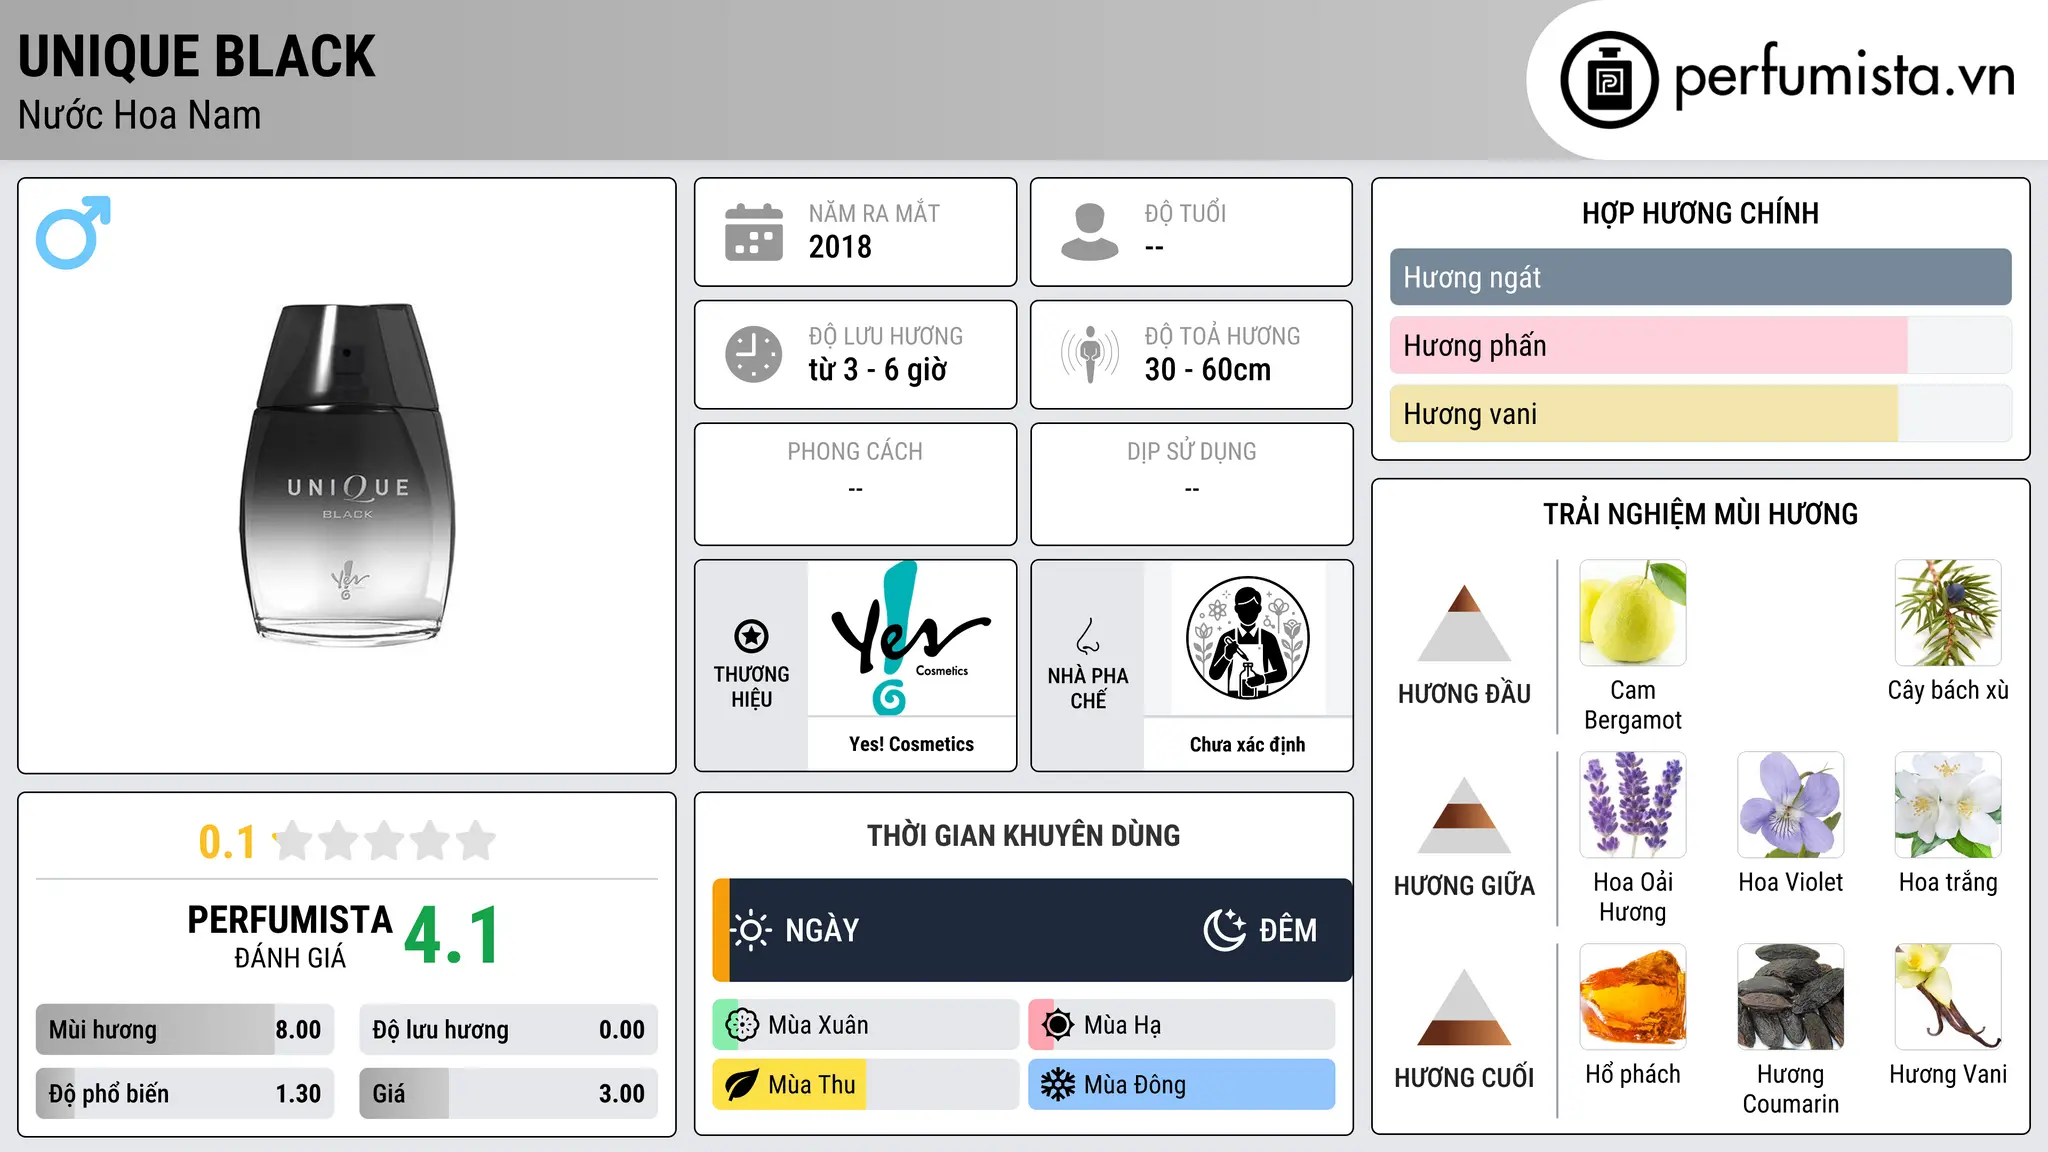Click the Chưa xác định perfumer label
Viewport: 2048px width, 1152px height.
click(1247, 744)
